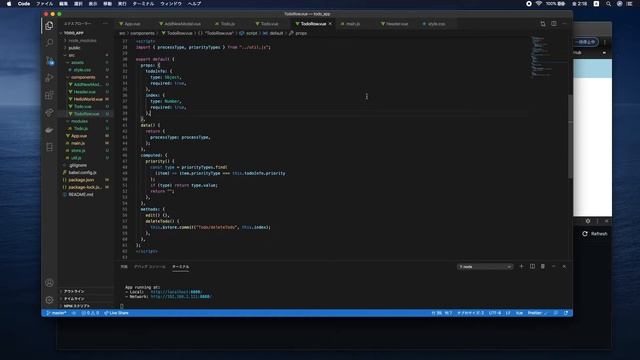Click the Prettier button in status bar
The height and width of the screenshot is (360, 640).
(537, 313)
